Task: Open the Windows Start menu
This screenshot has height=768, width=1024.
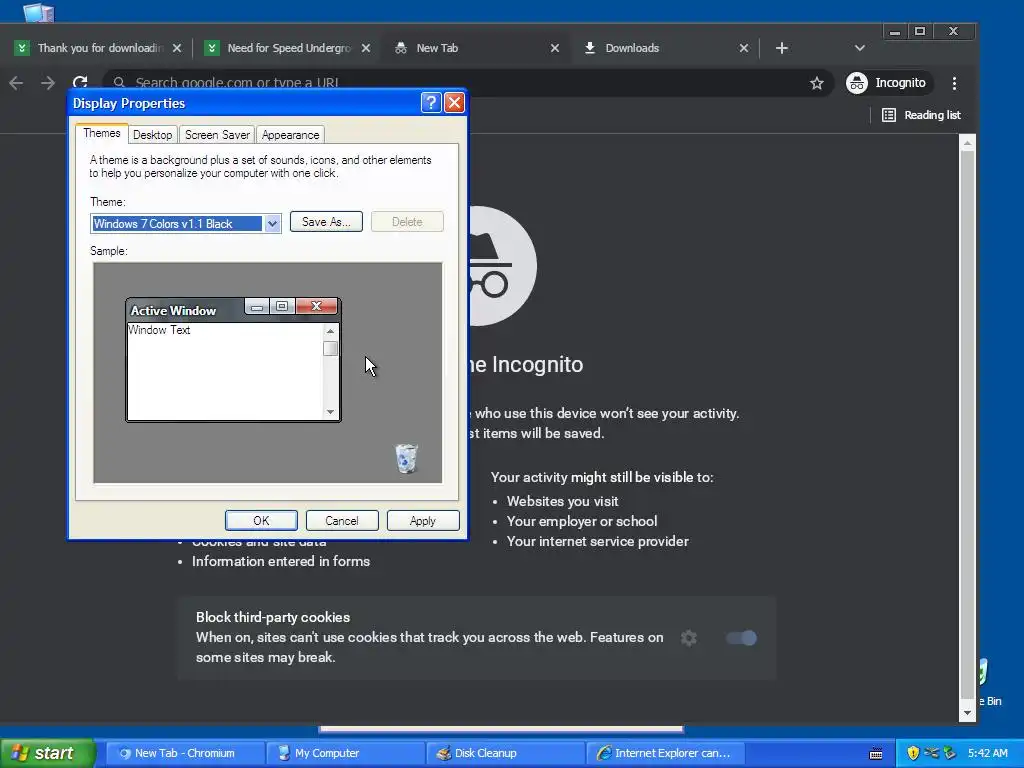Action: click(47, 753)
